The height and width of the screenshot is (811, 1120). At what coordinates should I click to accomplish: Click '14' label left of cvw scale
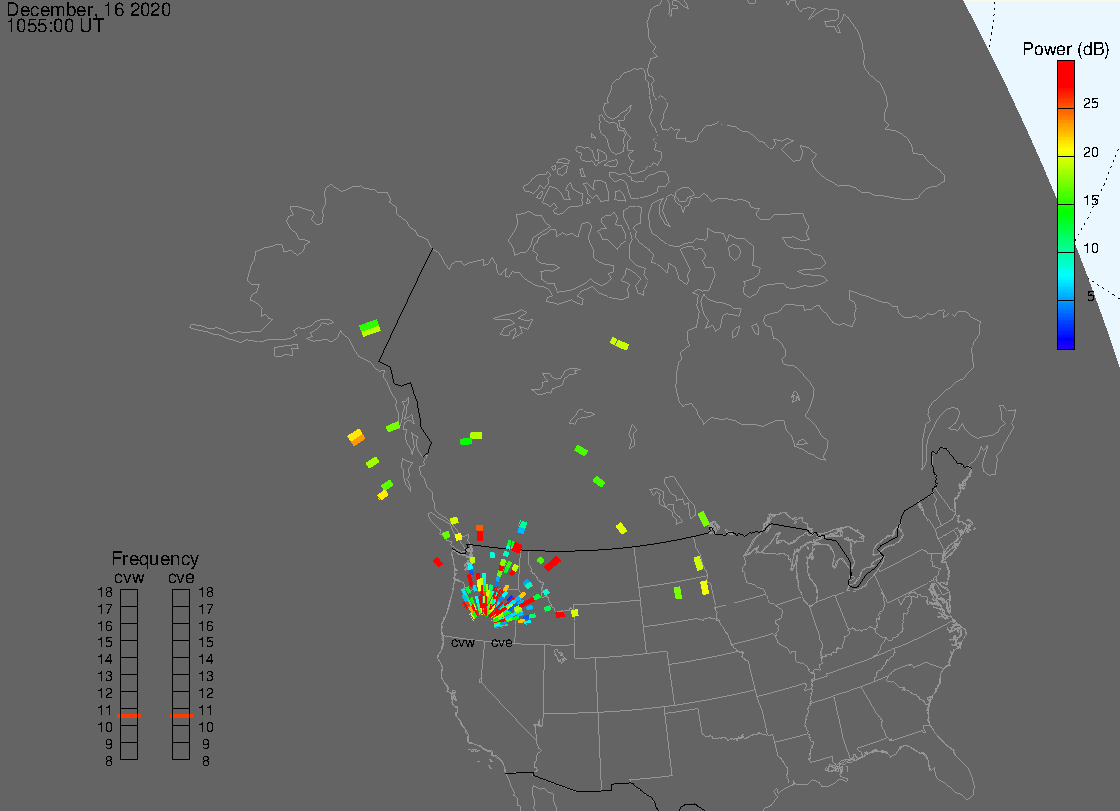(105, 660)
